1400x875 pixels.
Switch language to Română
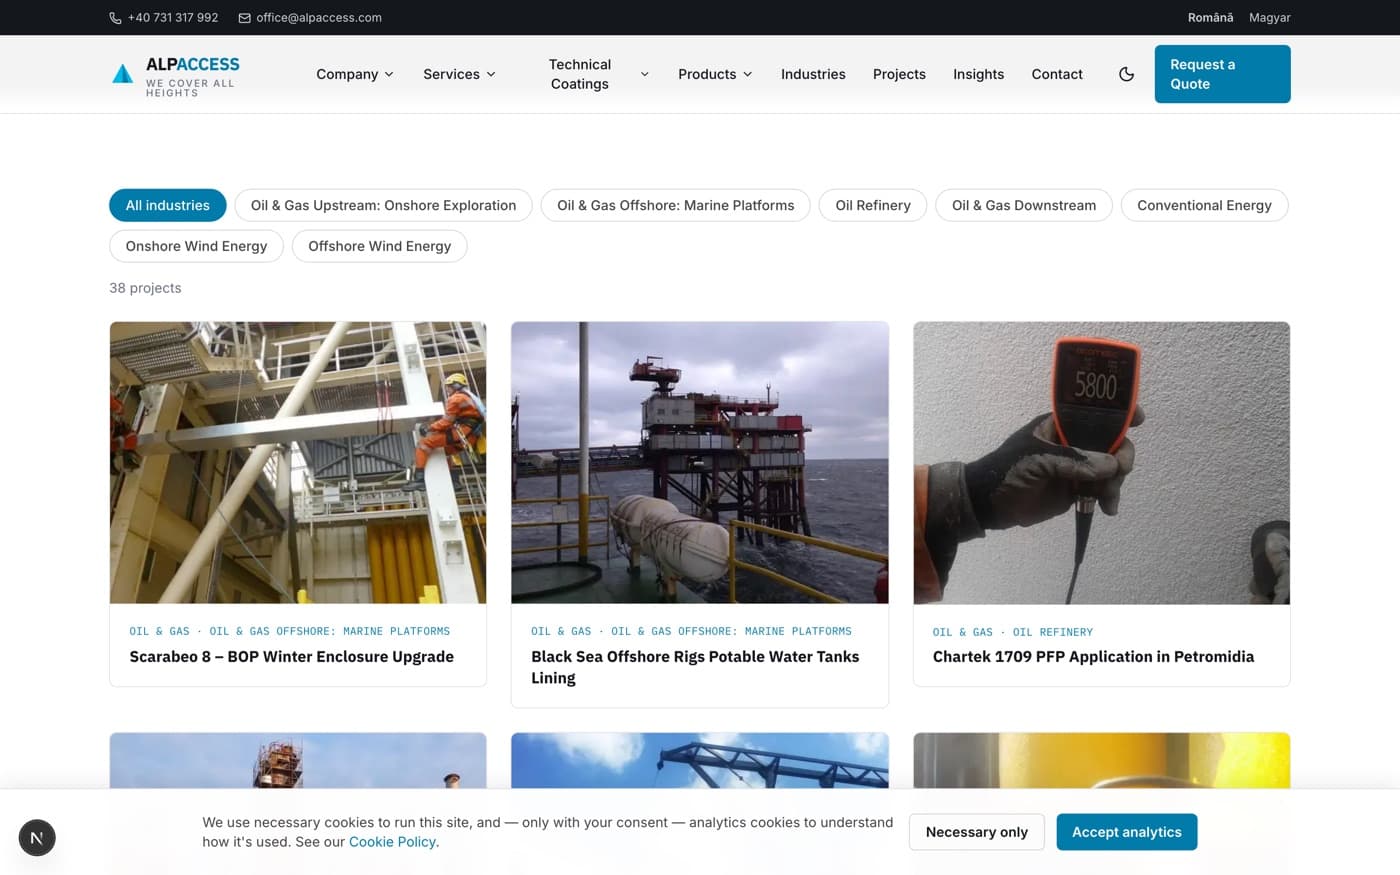pyautogui.click(x=1210, y=18)
